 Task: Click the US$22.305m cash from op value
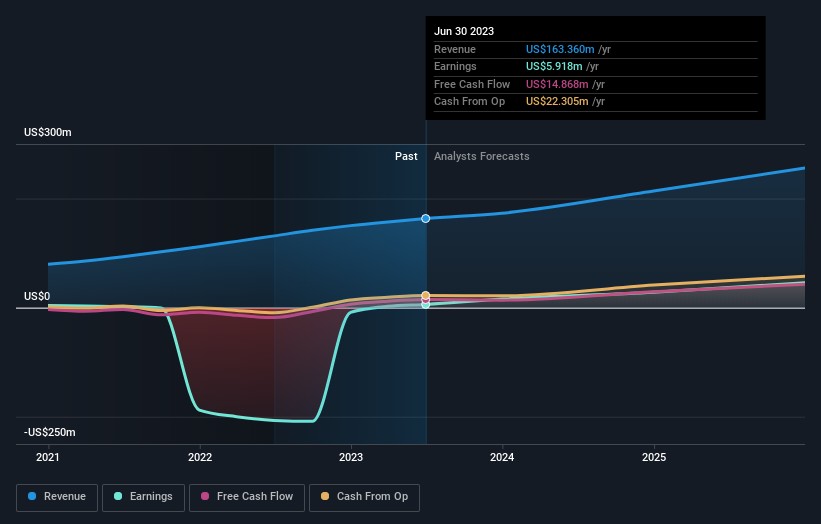(557, 102)
